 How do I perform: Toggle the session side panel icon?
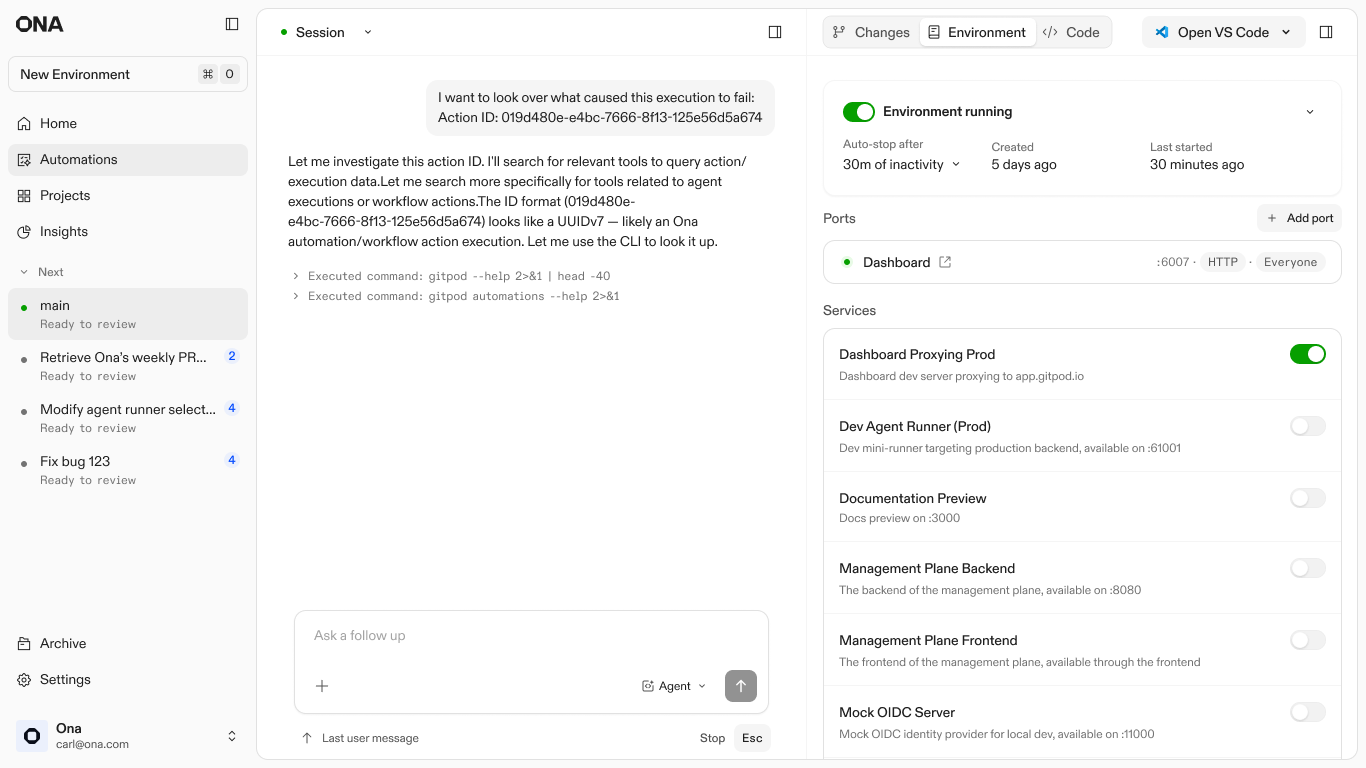click(x=775, y=32)
